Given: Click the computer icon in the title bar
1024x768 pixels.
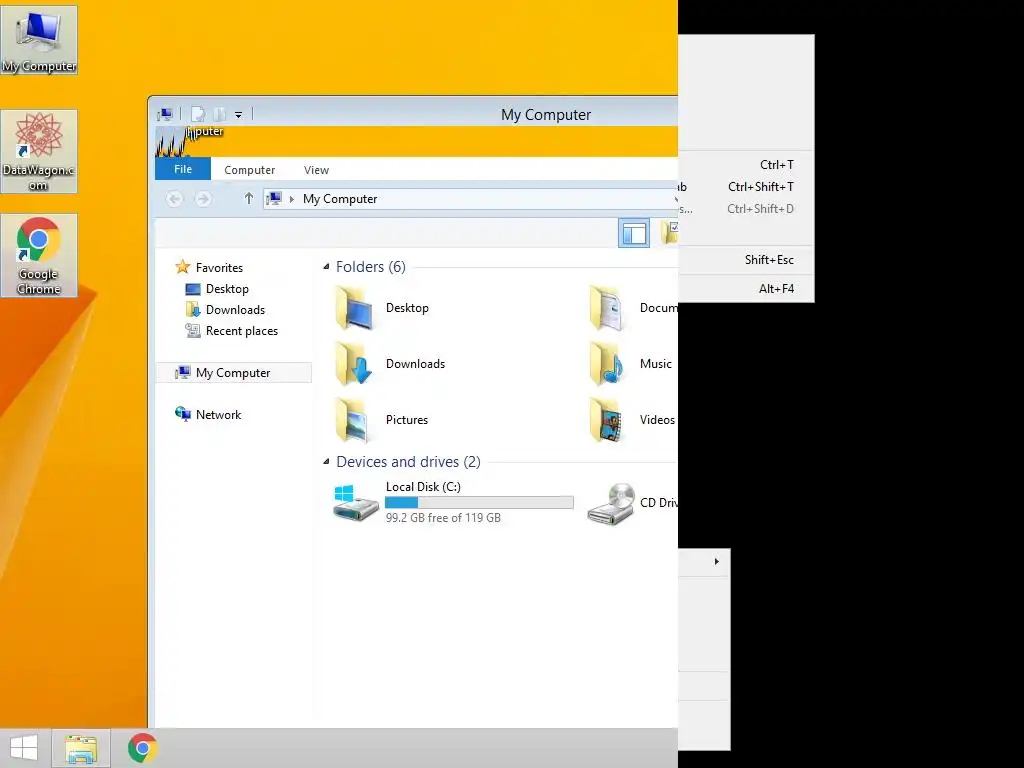Looking at the screenshot, I should (x=165, y=115).
